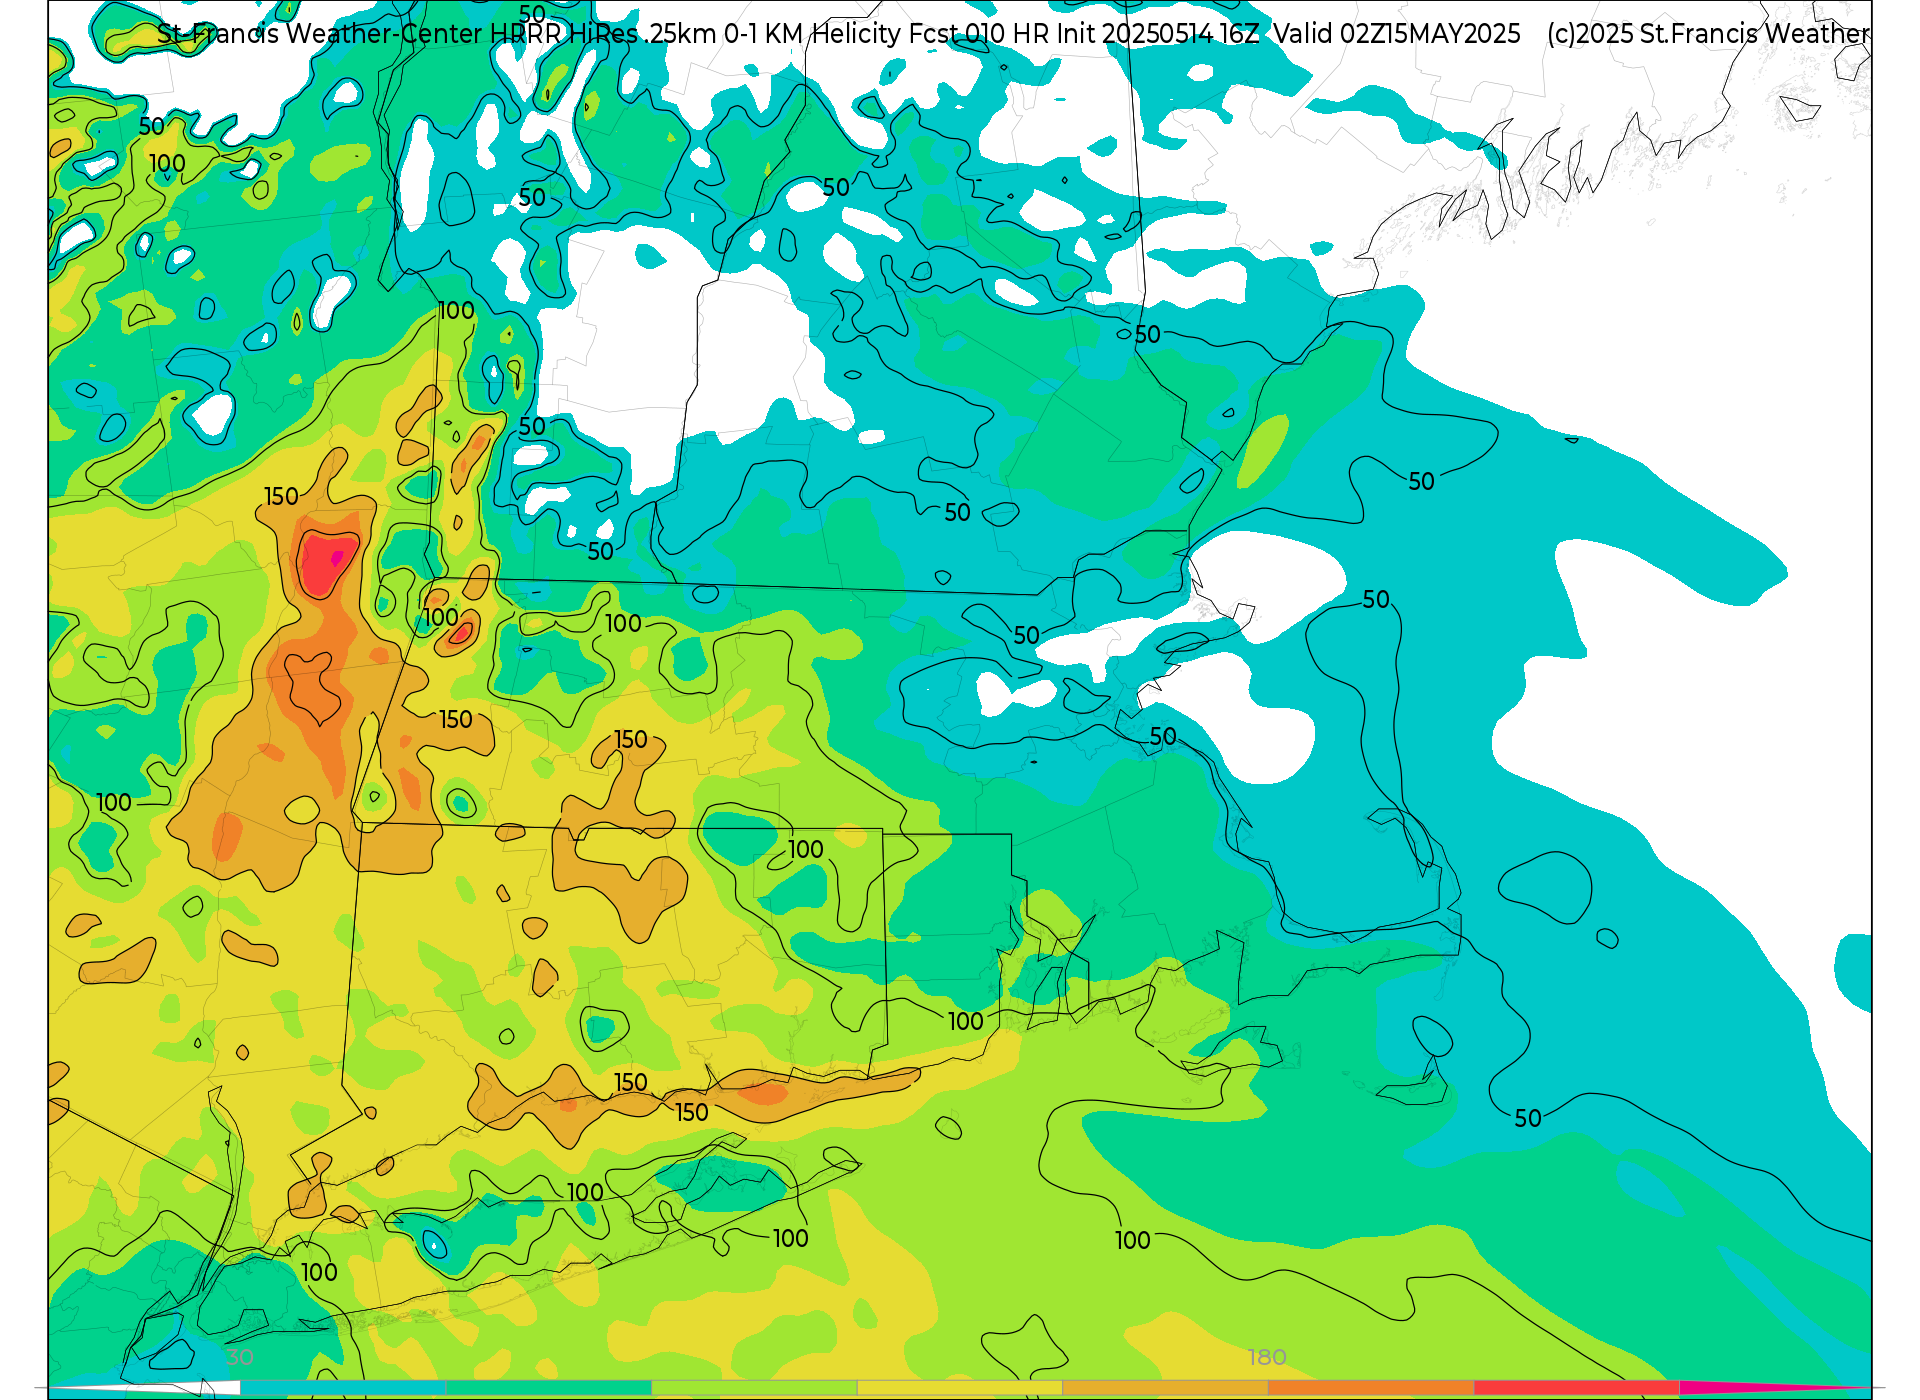The height and width of the screenshot is (1400, 1920).
Task: Click the '100' label below the '50' in the upper-left corner
Action: 167,163
